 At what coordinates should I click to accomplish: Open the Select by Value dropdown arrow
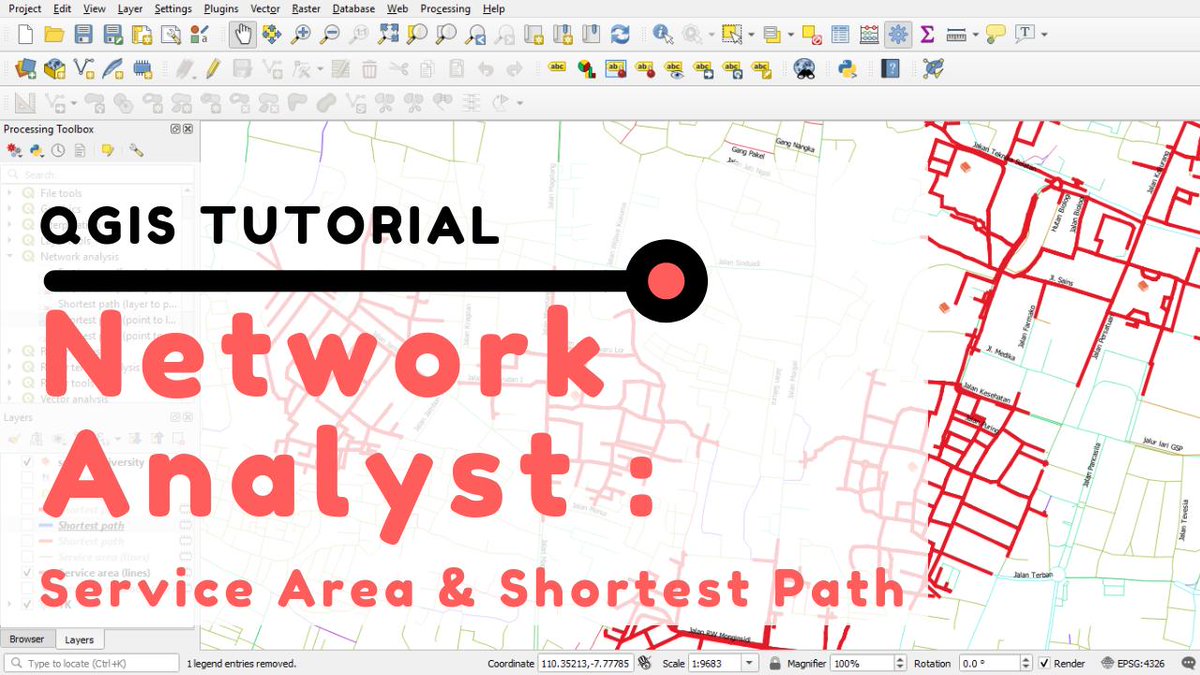(x=790, y=35)
